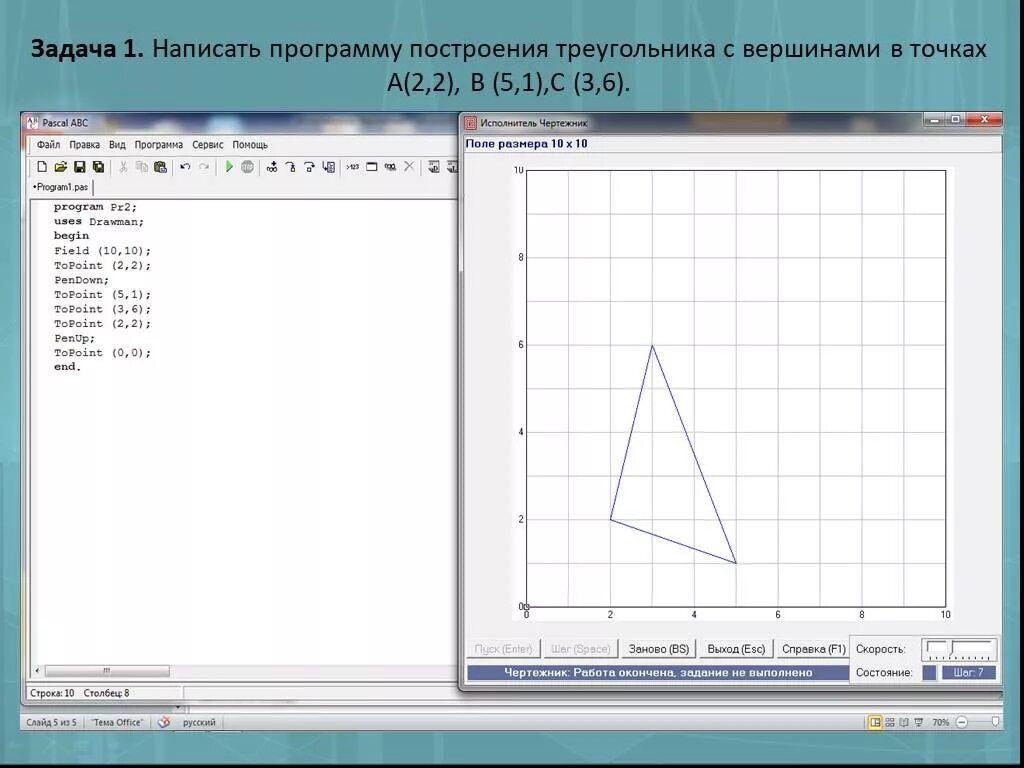Click the gray X icon in toolbar

409,167
